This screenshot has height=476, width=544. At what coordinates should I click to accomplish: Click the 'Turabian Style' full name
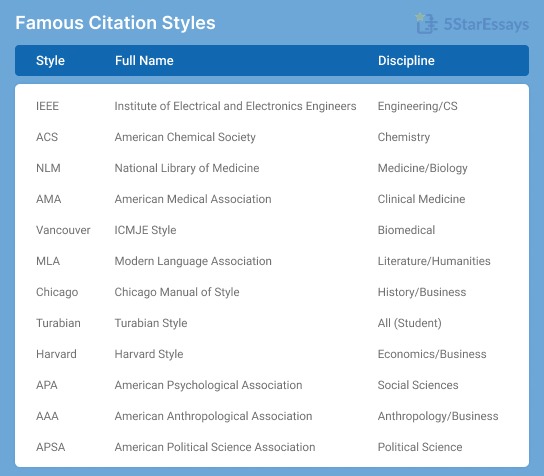click(x=151, y=323)
